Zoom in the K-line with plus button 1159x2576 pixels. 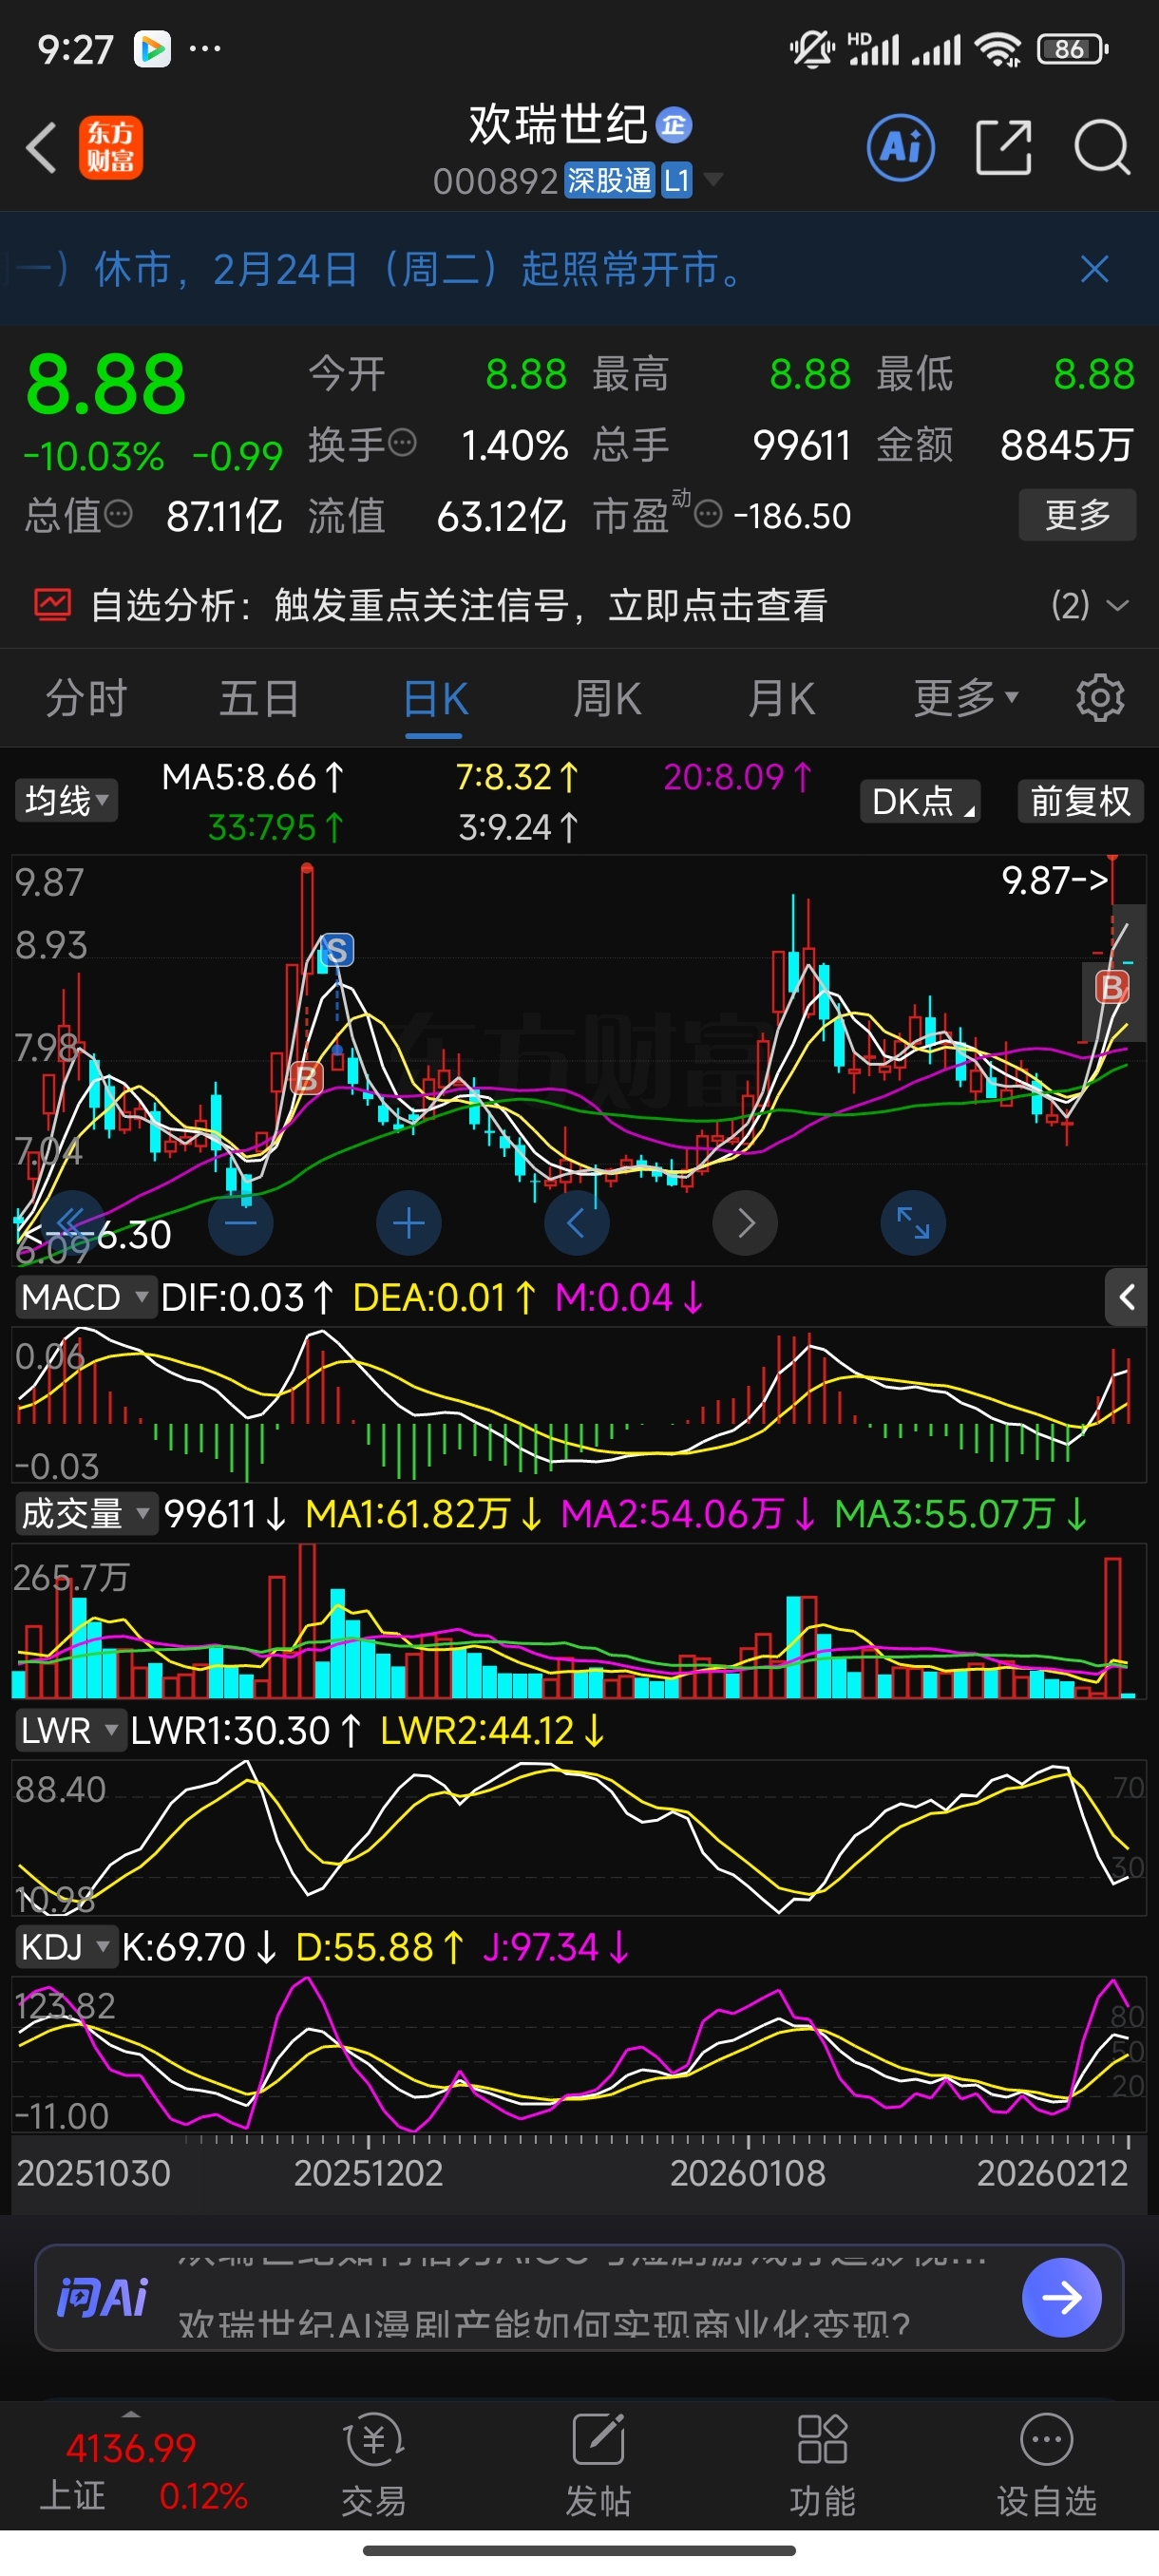point(408,1222)
